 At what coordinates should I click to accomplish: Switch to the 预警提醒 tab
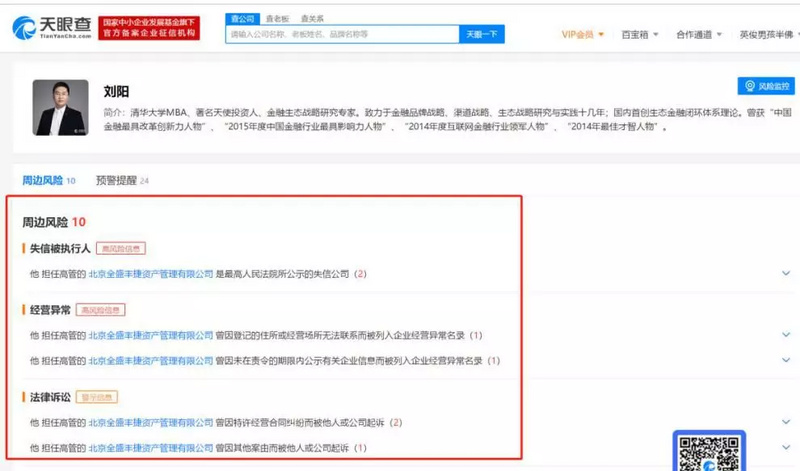click(122, 180)
